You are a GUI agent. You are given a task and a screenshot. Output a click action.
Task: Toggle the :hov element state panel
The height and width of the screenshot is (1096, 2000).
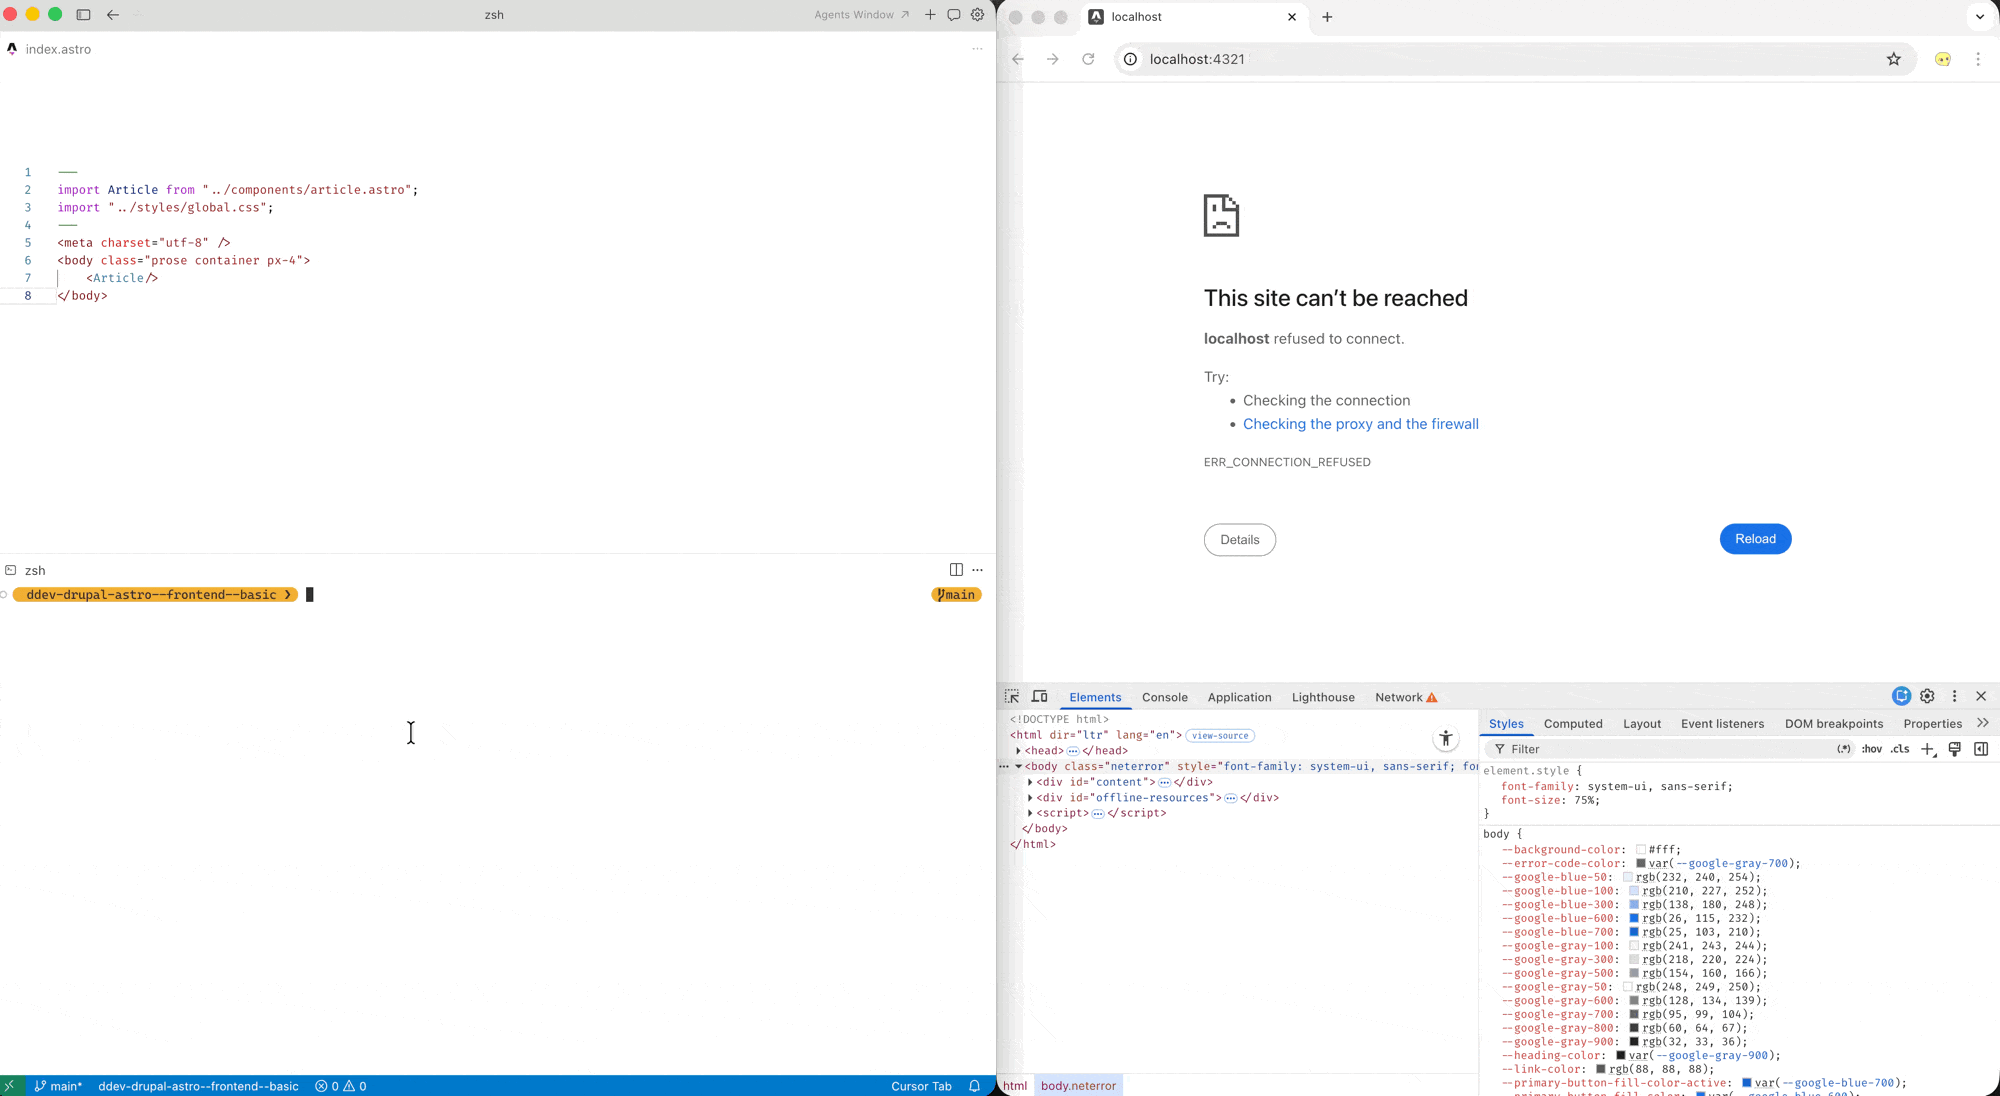1872,749
